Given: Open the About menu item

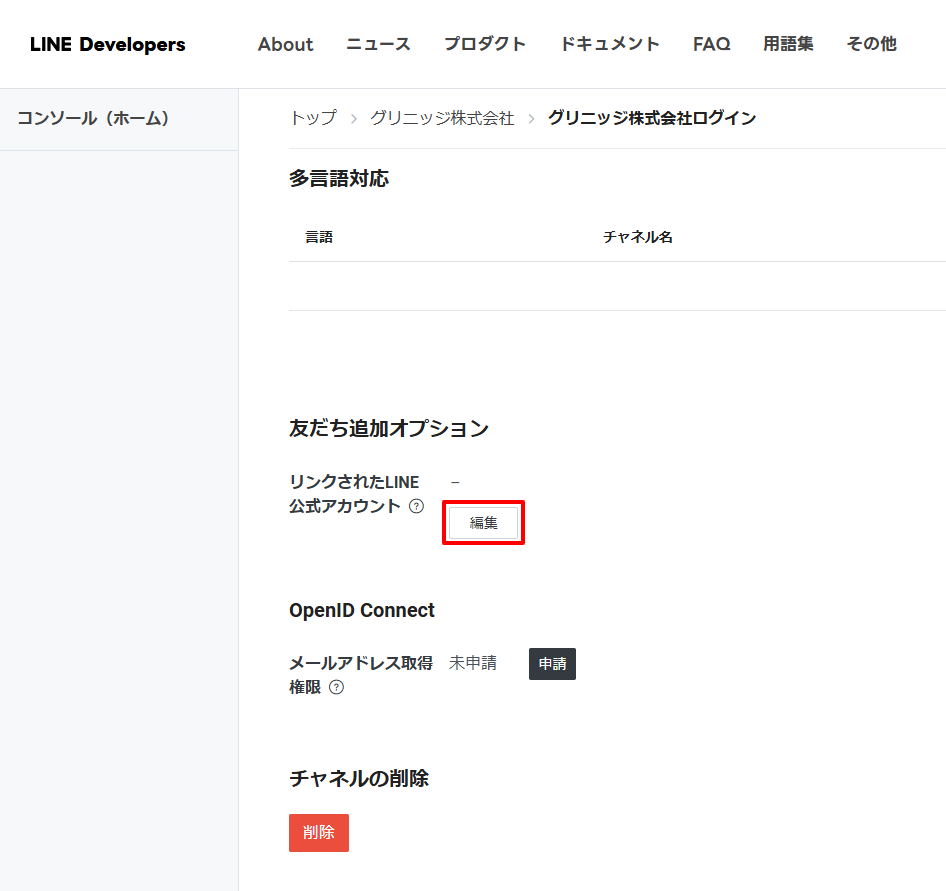Looking at the screenshot, I should pyautogui.click(x=285, y=44).
